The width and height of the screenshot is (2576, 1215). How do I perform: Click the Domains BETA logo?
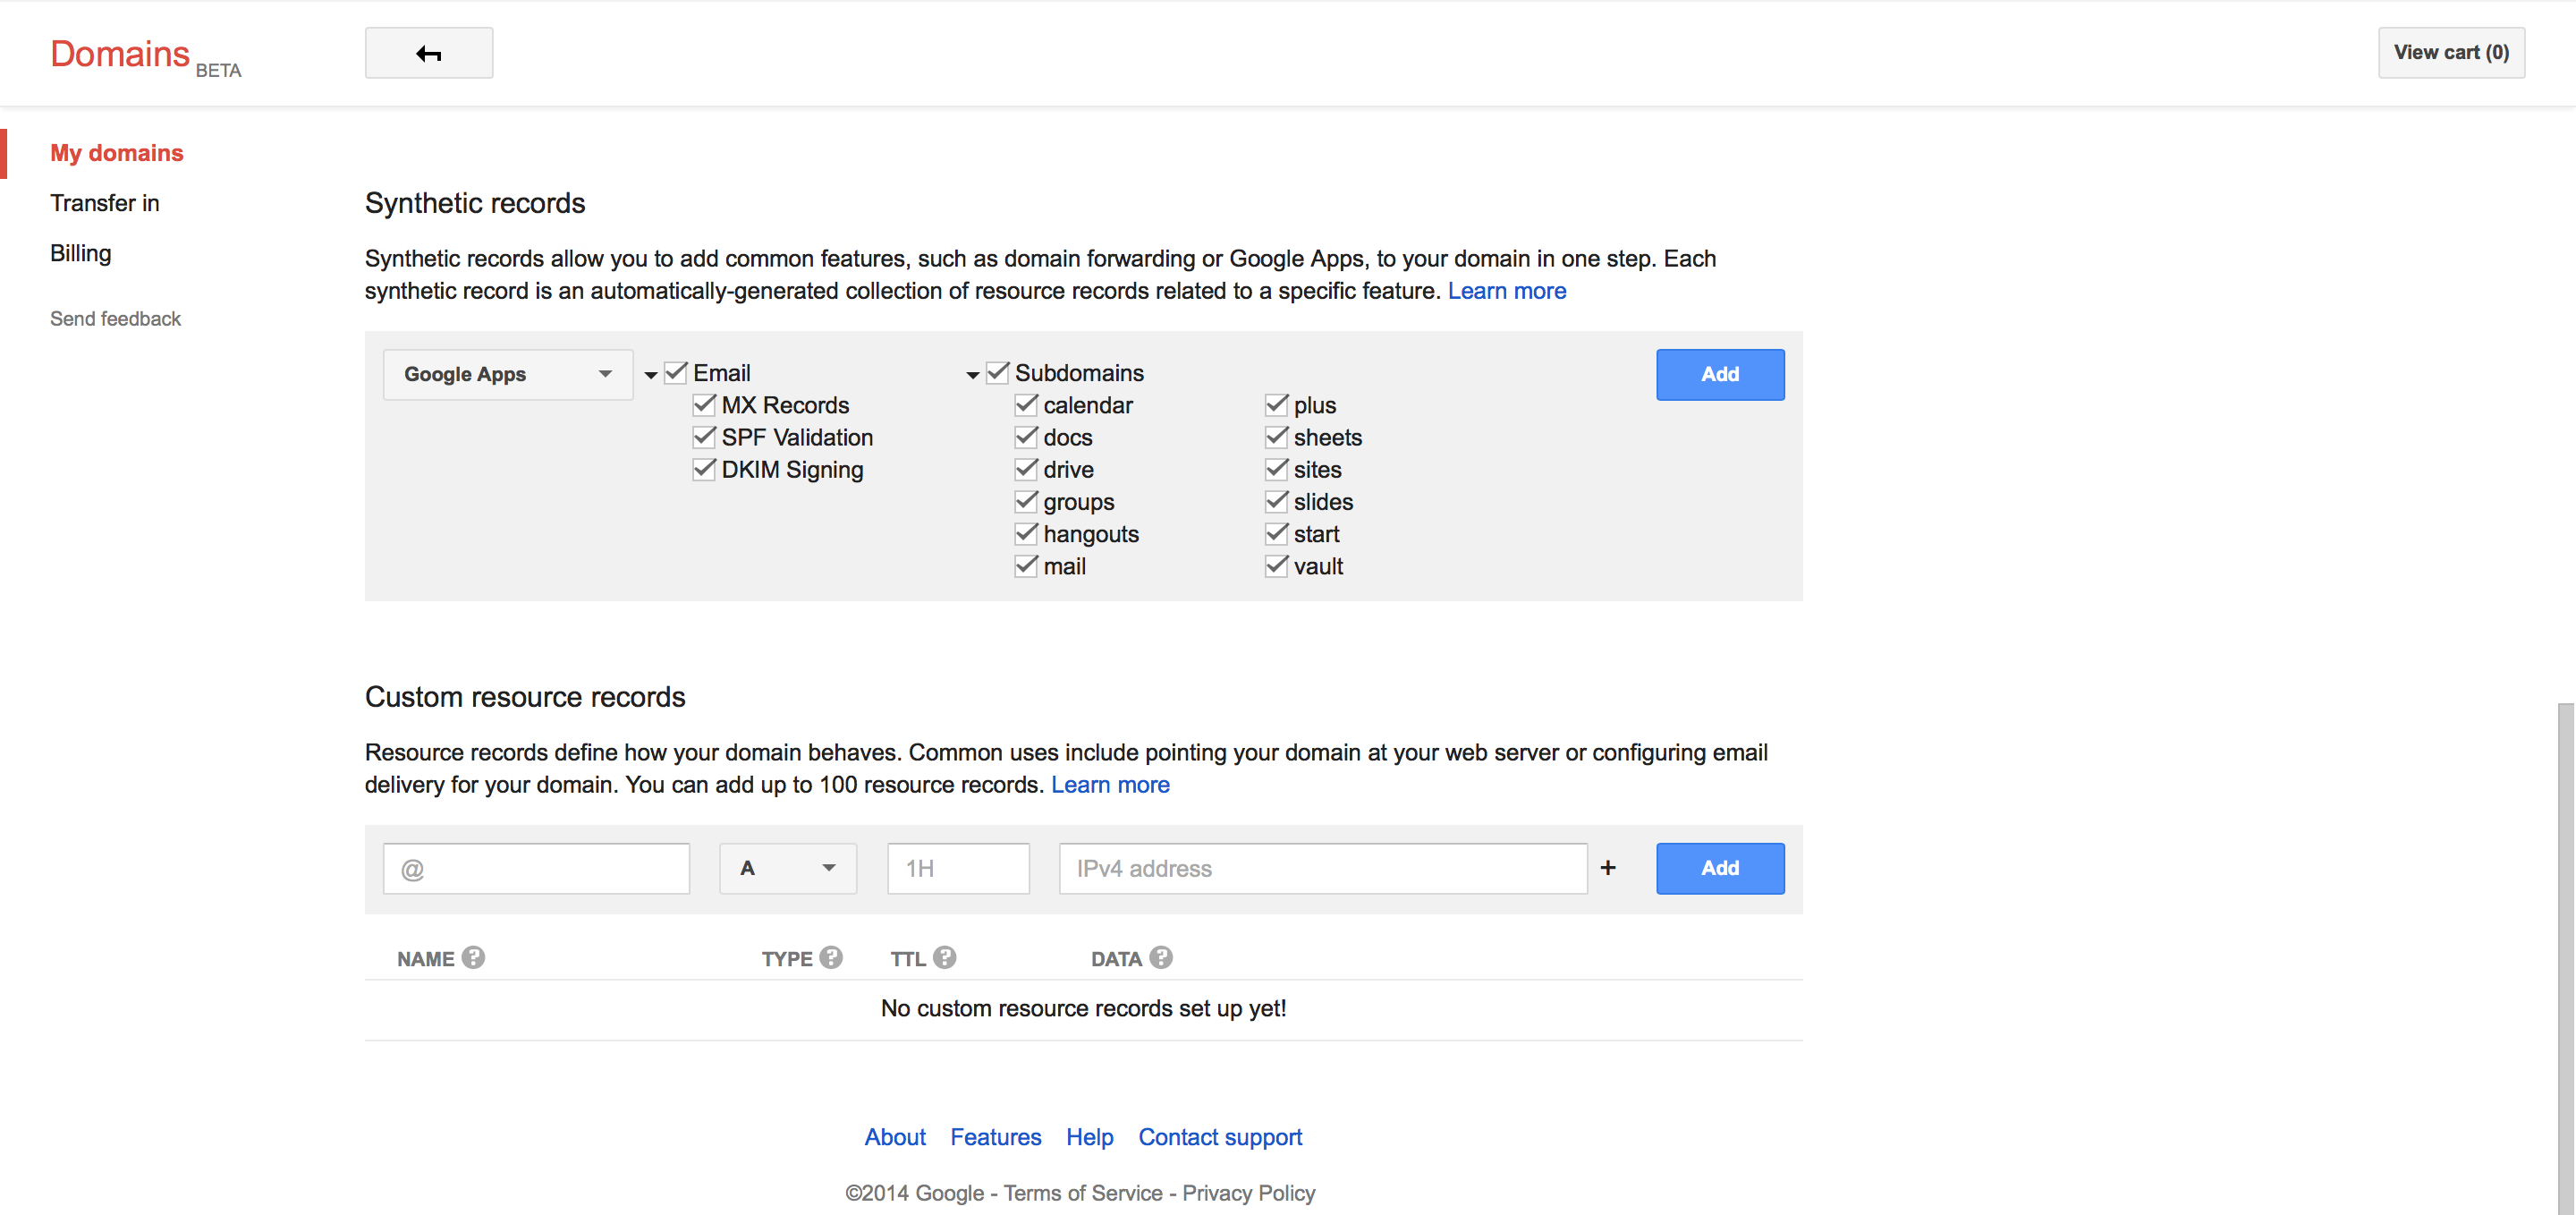pyautogui.click(x=146, y=56)
